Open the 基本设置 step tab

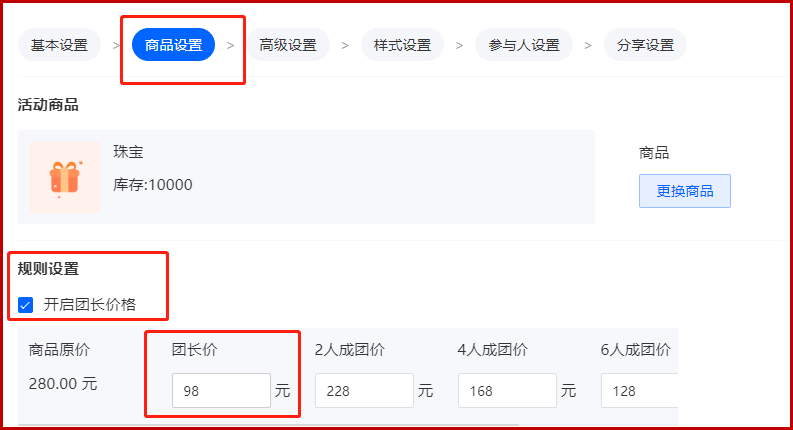[x=59, y=45]
